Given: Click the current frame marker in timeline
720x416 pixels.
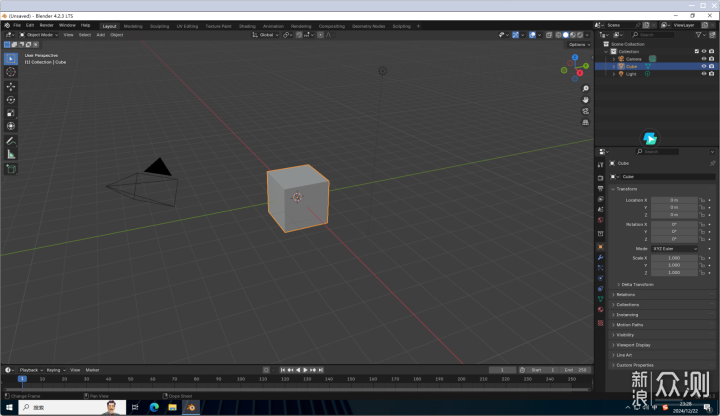Looking at the screenshot, I should (x=22, y=379).
